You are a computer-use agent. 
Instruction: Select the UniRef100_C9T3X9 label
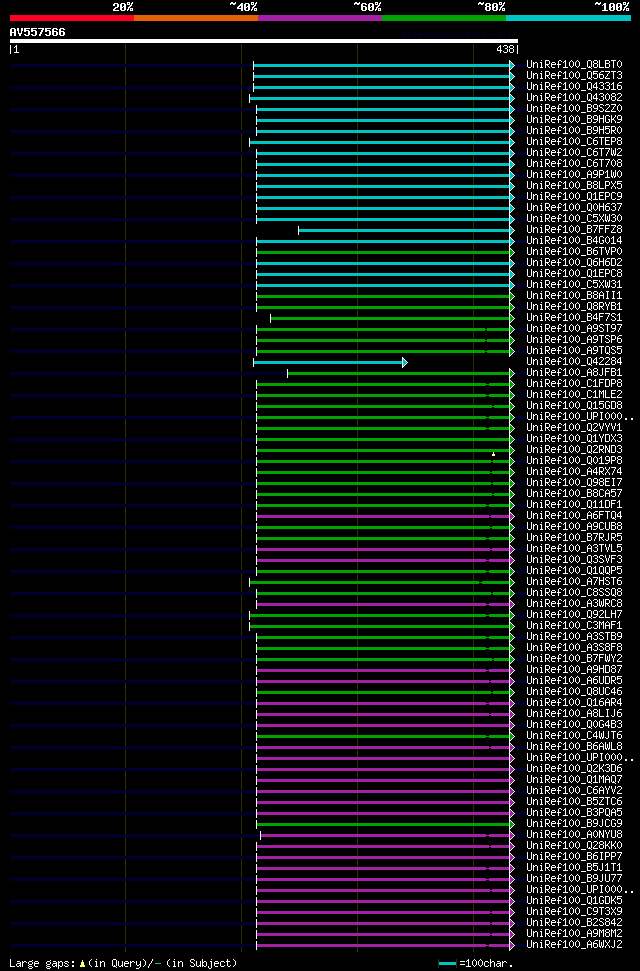[574, 912]
